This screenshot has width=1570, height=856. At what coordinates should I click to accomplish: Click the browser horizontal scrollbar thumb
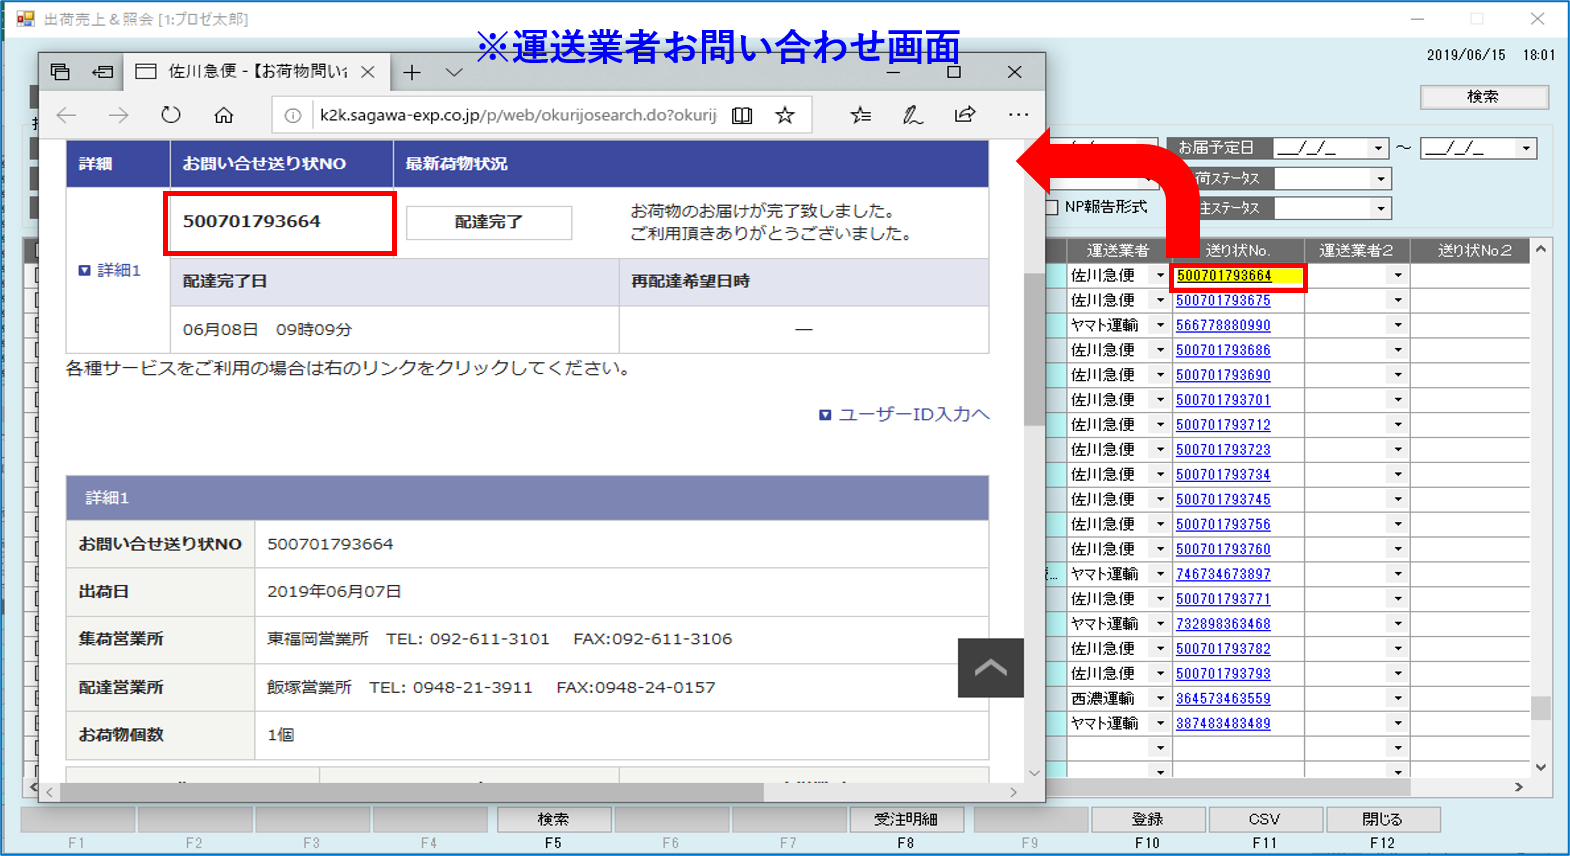(412, 792)
